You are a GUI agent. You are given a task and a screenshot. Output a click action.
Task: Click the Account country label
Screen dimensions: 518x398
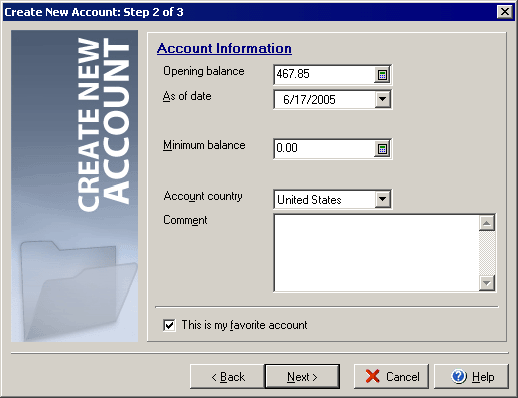point(203,196)
